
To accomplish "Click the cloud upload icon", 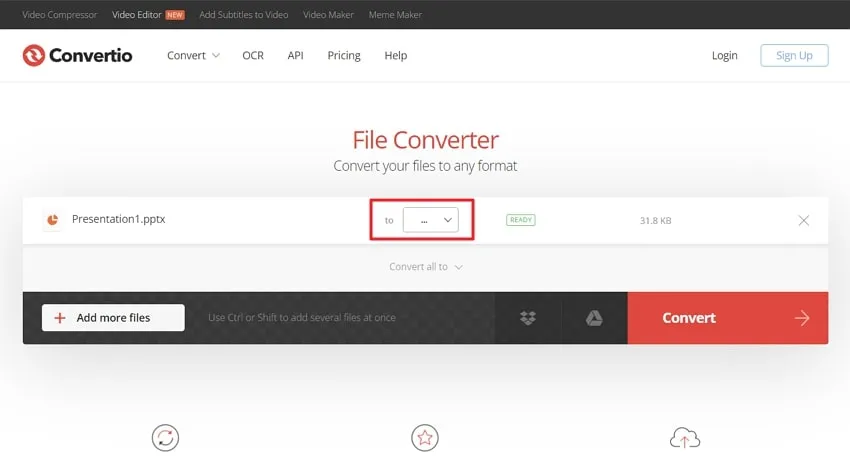I will pos(685,438).
